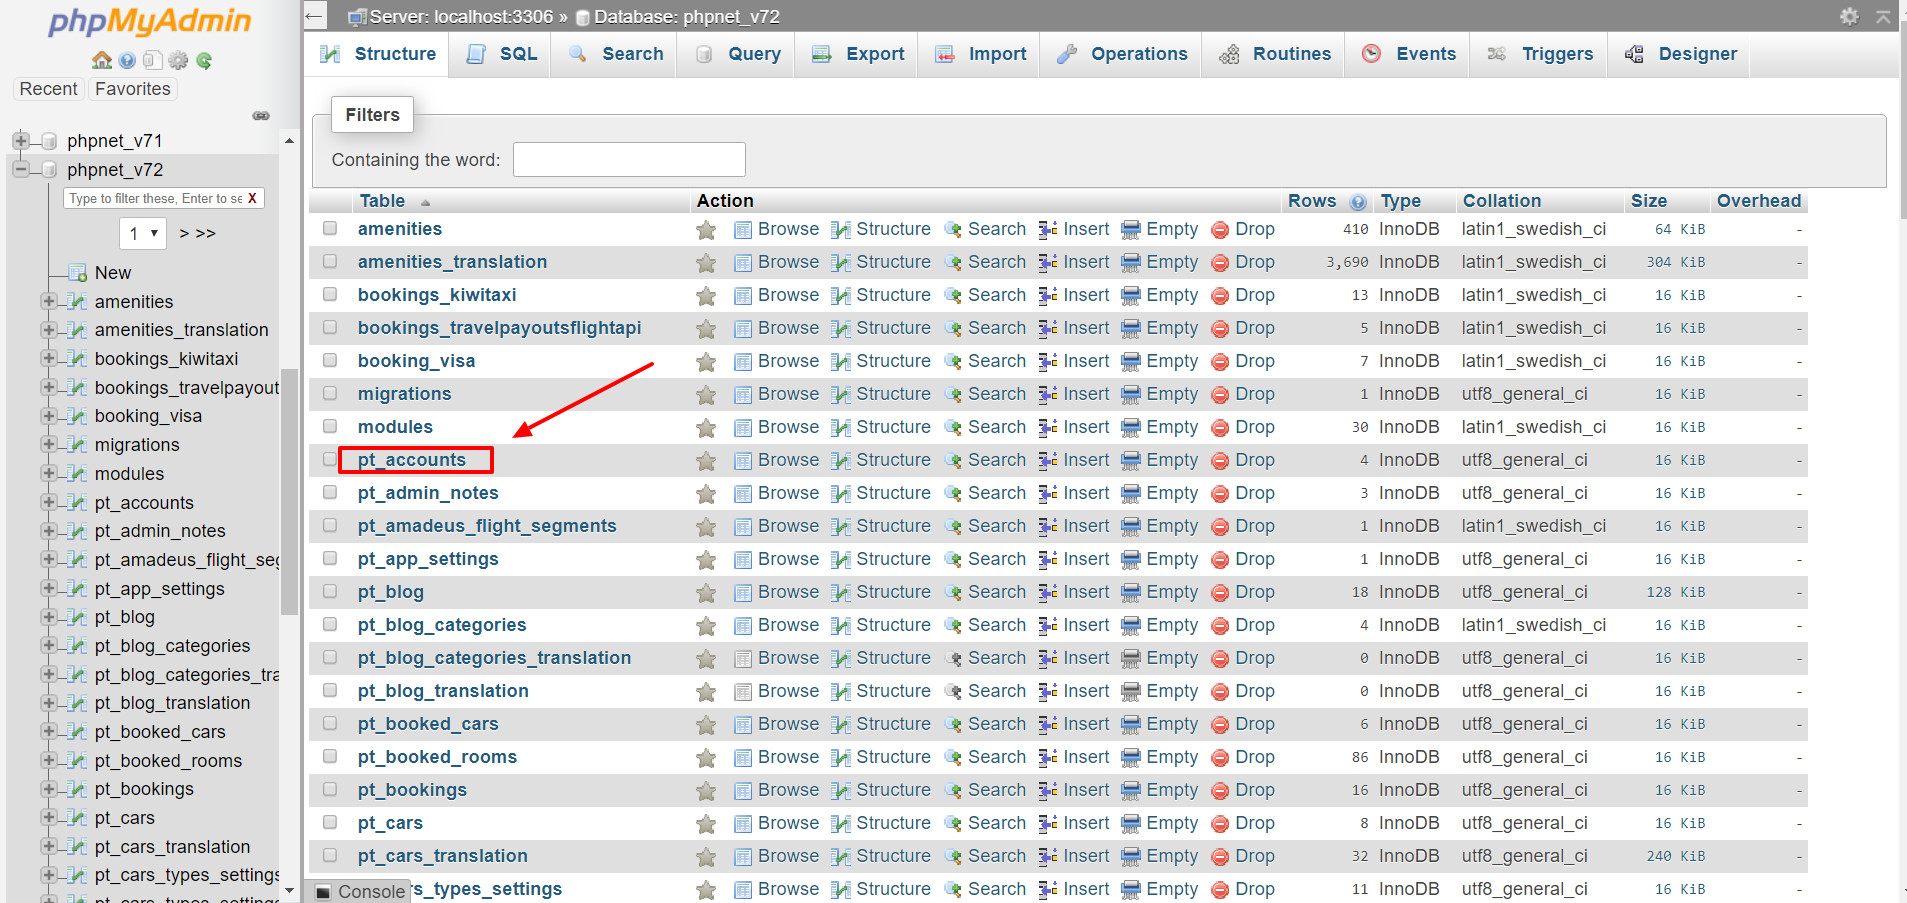The height and width of the screenshot is (903, 1907).
Task: Check the pt_cars table checkbox
Action: point(330,823)
